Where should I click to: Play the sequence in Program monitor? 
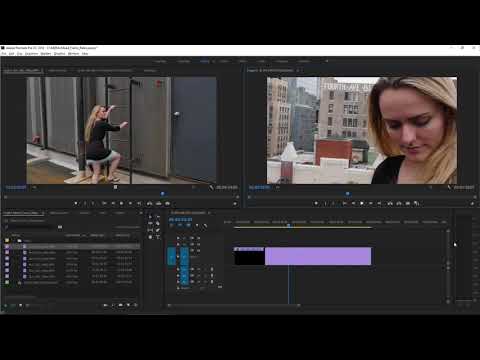362,203
